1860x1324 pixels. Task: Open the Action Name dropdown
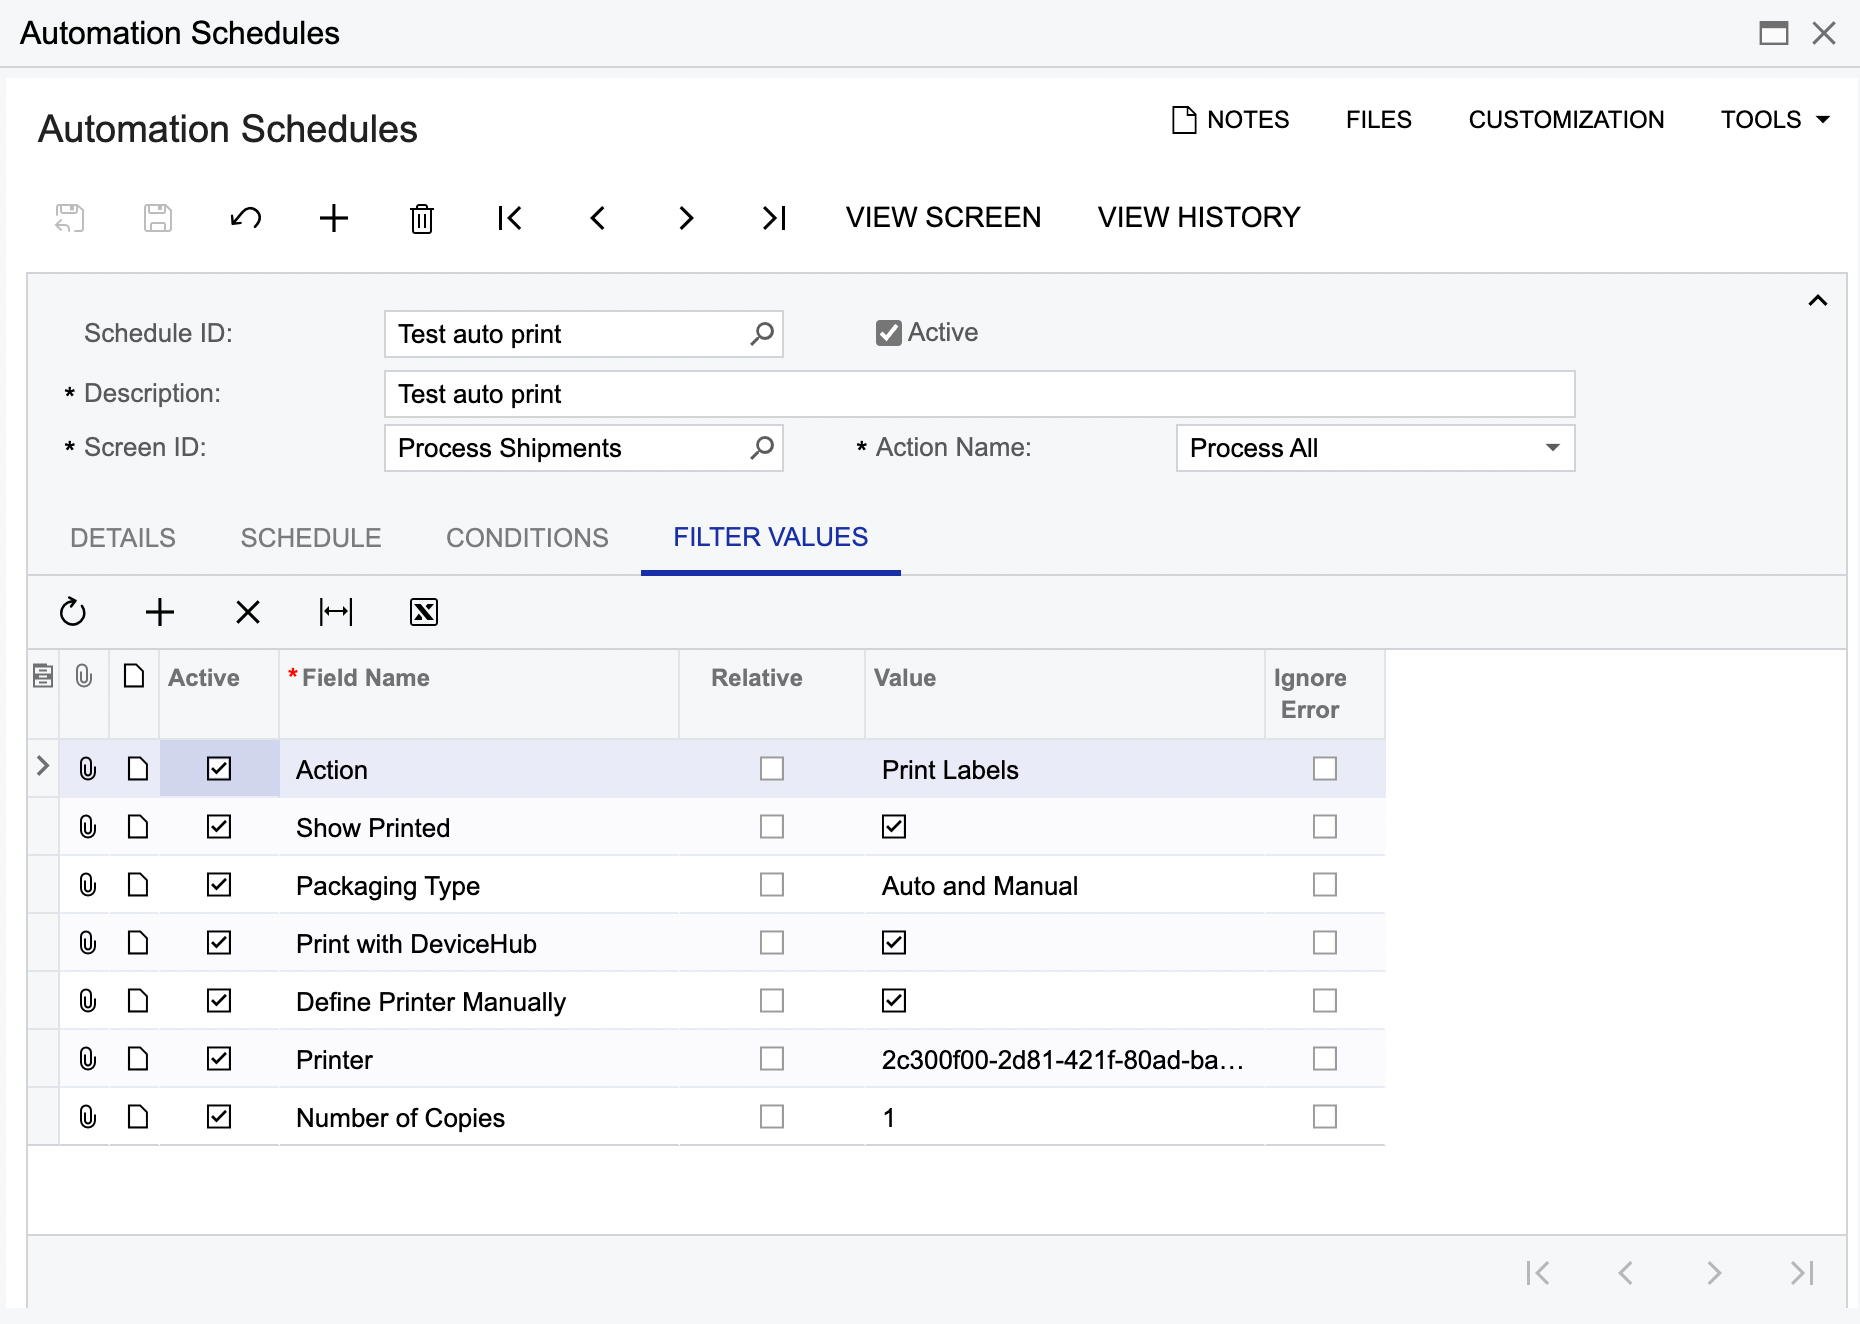pyautogui.click(x=1552, y=448)
